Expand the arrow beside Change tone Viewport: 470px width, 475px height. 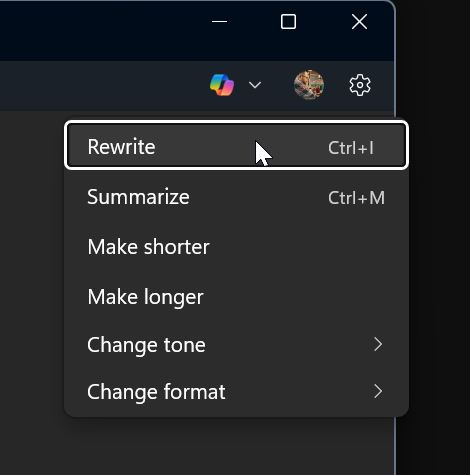pyautogui.click(x=378, y=344)
